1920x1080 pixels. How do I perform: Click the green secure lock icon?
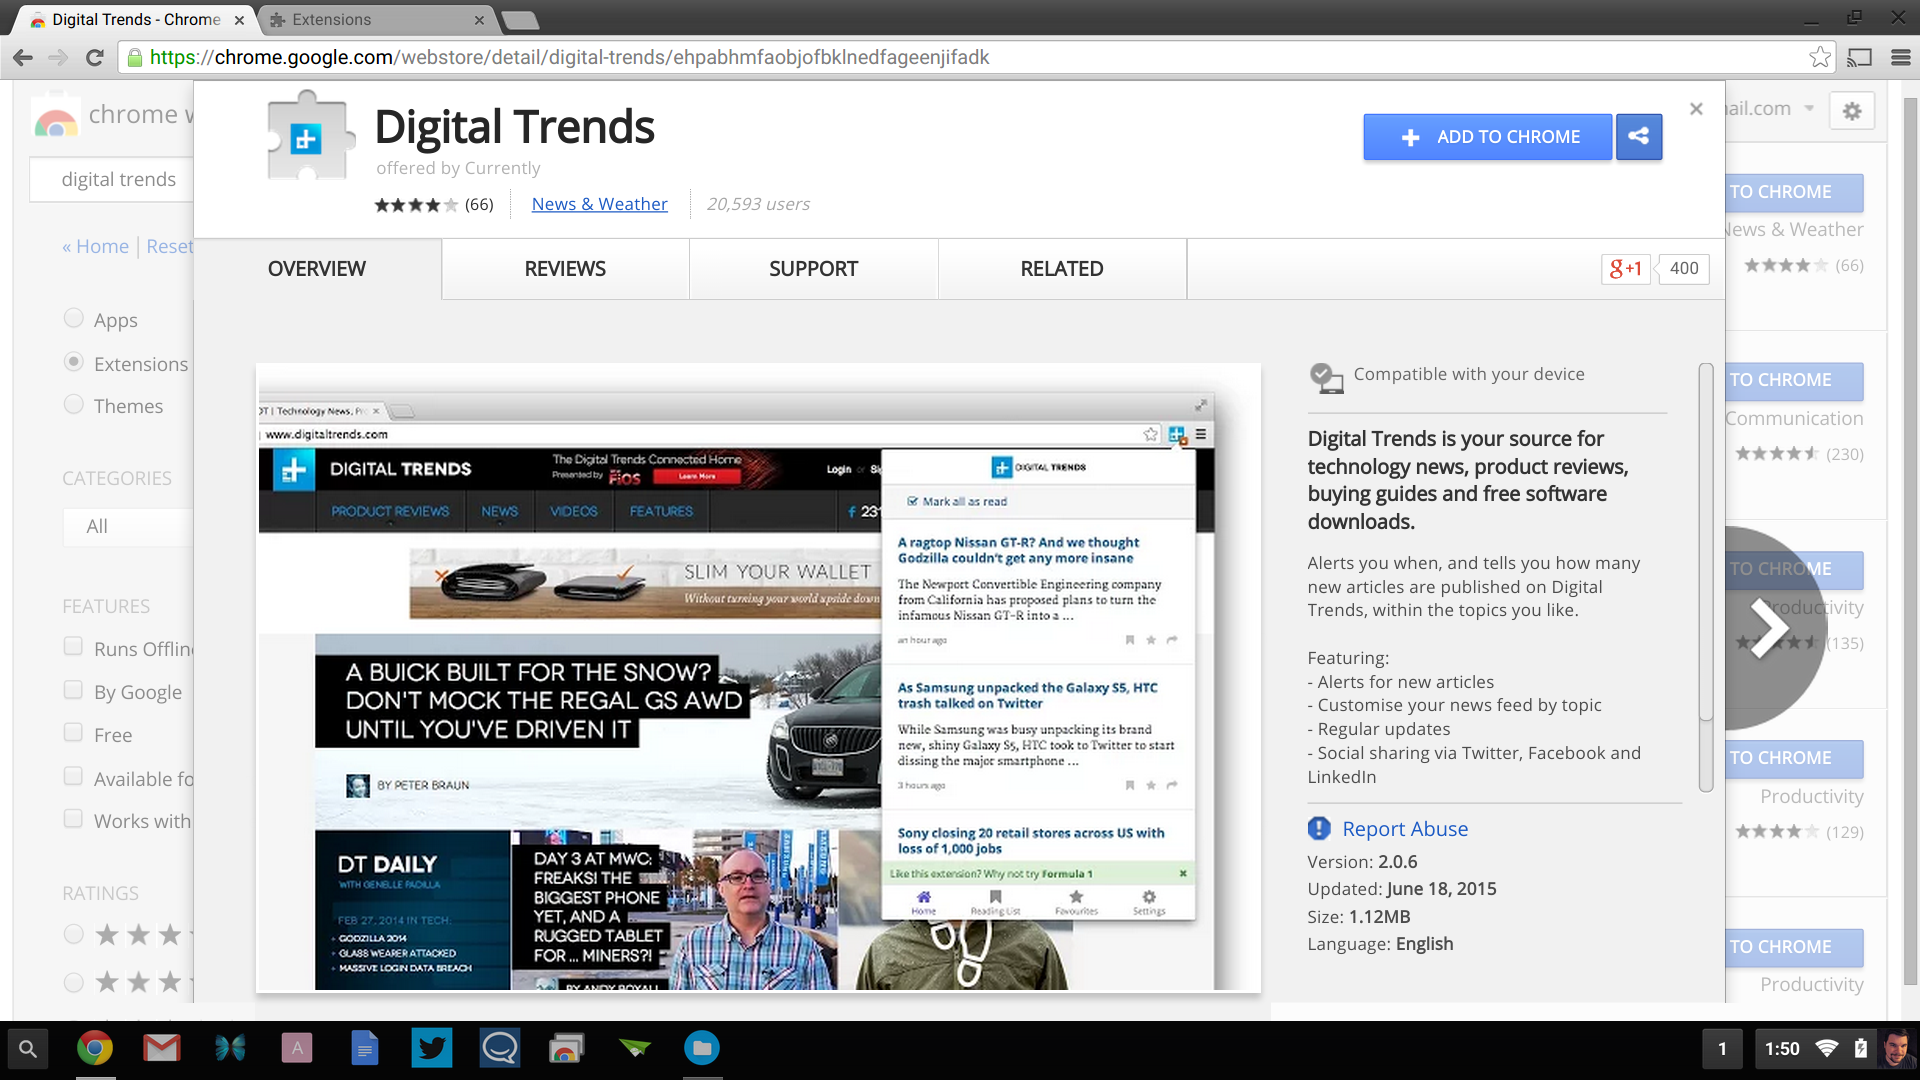tap(135, 58)
